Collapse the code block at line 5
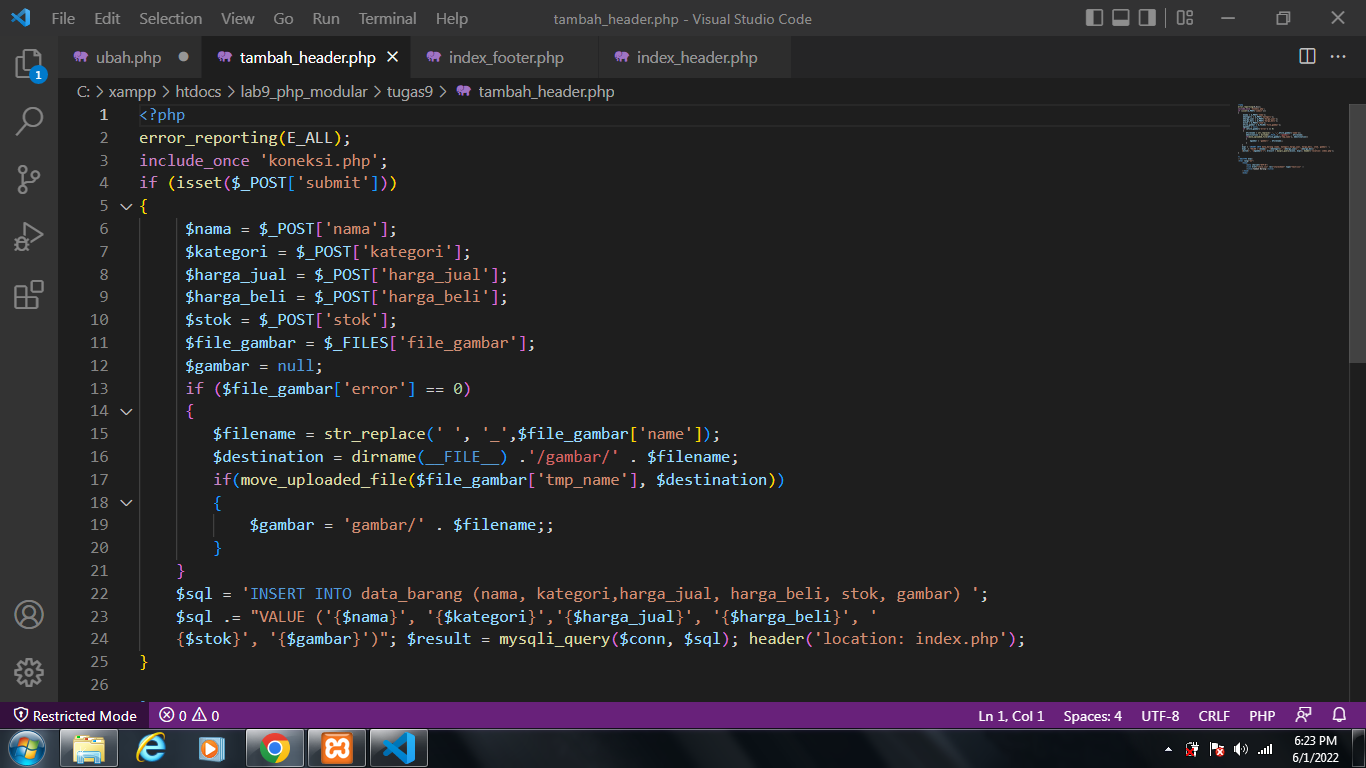The height and width of the screenshot is (768, 1366). point(125,205)
